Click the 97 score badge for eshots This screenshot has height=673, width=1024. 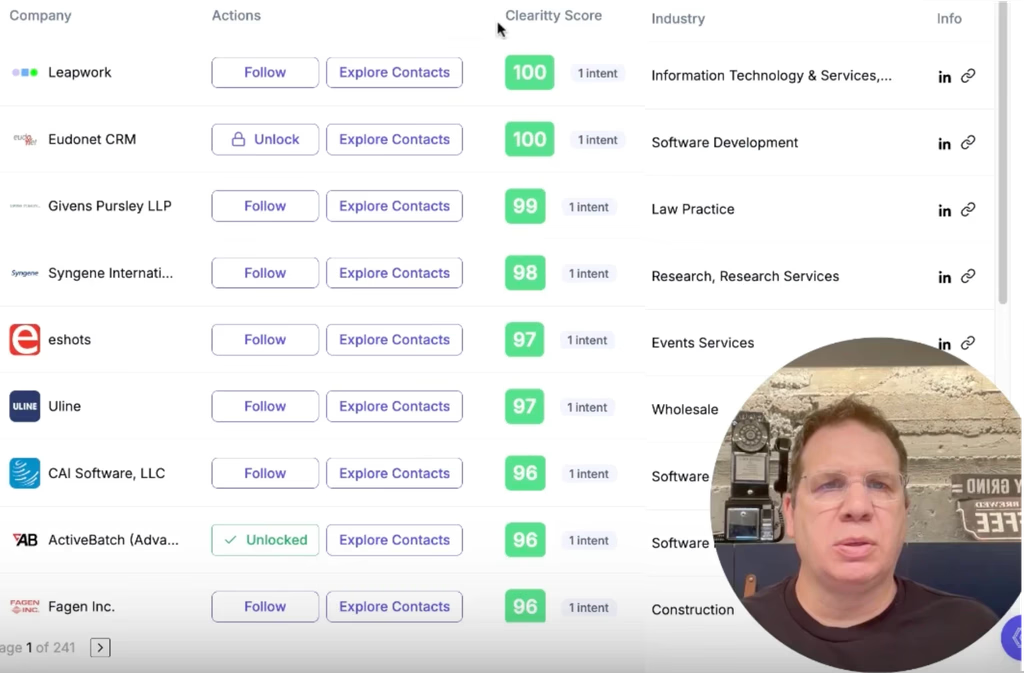[525, 340]
